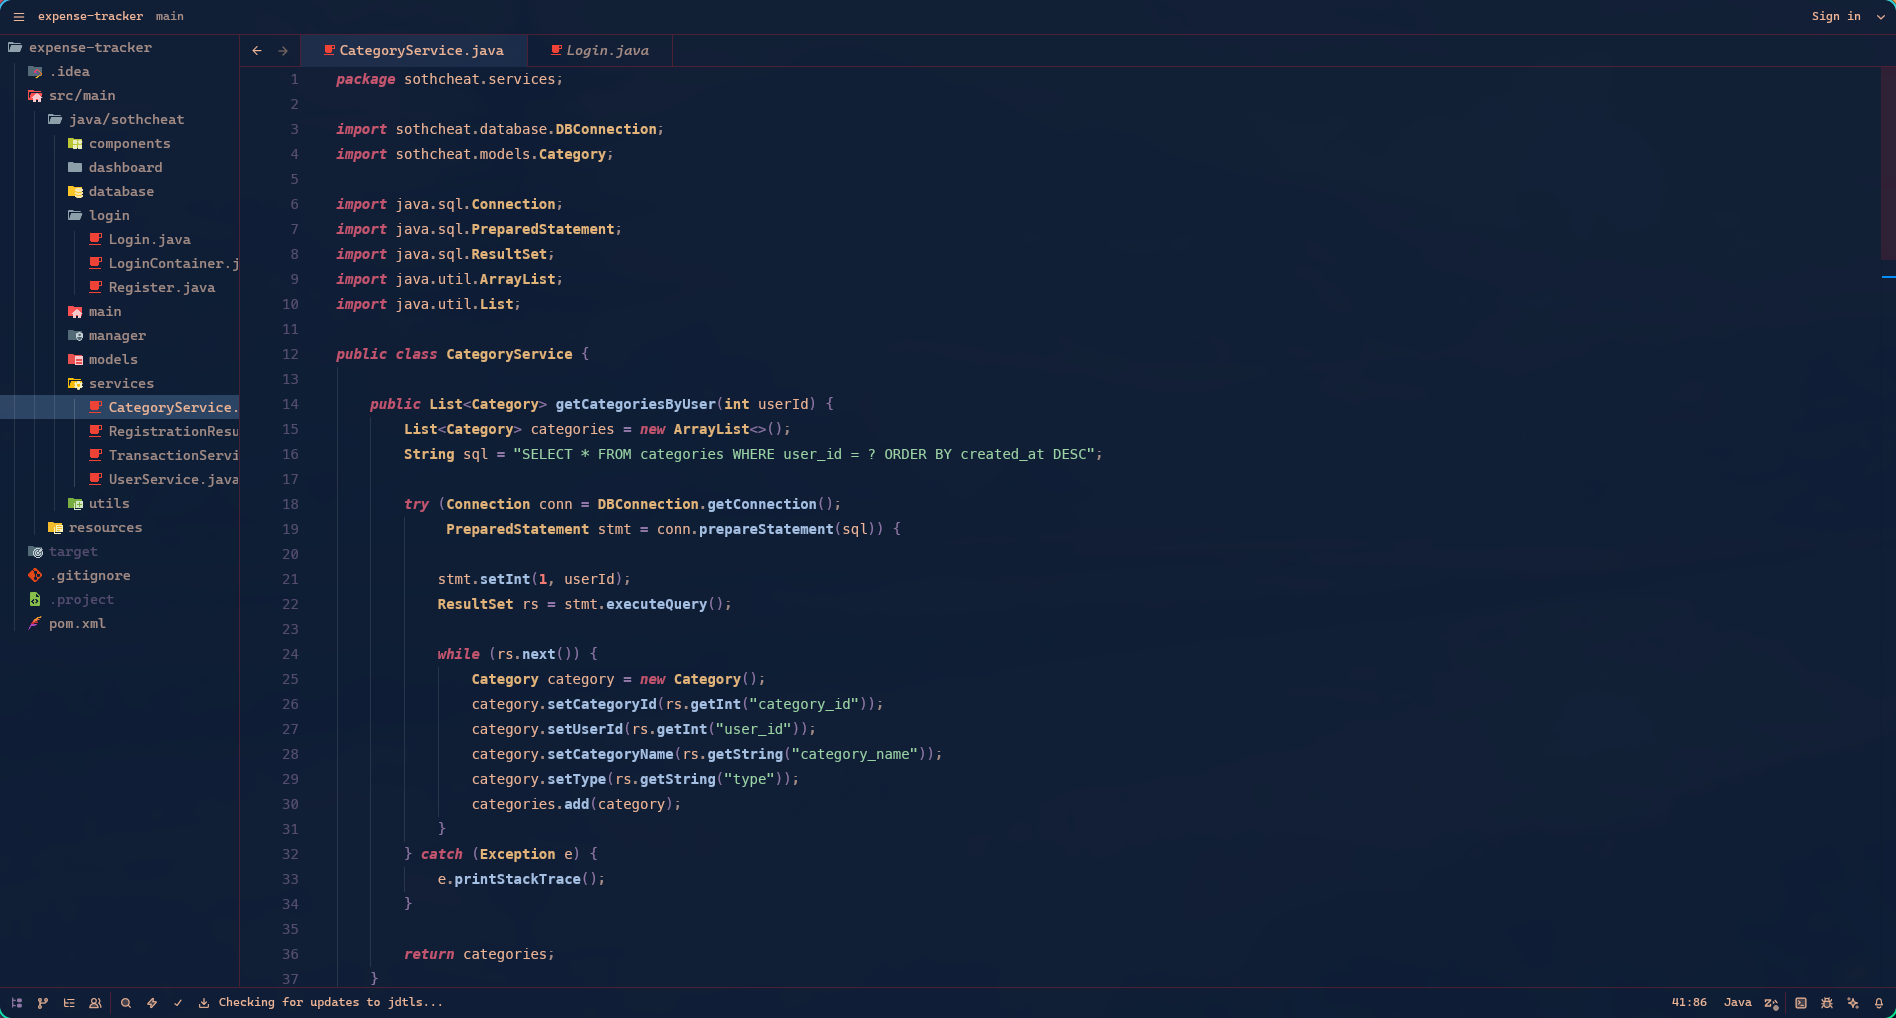Click the checkmark diagnostics icon
This screenshot has height=1018, width=1896.
pyautogui.click(x=178, y=1002)
